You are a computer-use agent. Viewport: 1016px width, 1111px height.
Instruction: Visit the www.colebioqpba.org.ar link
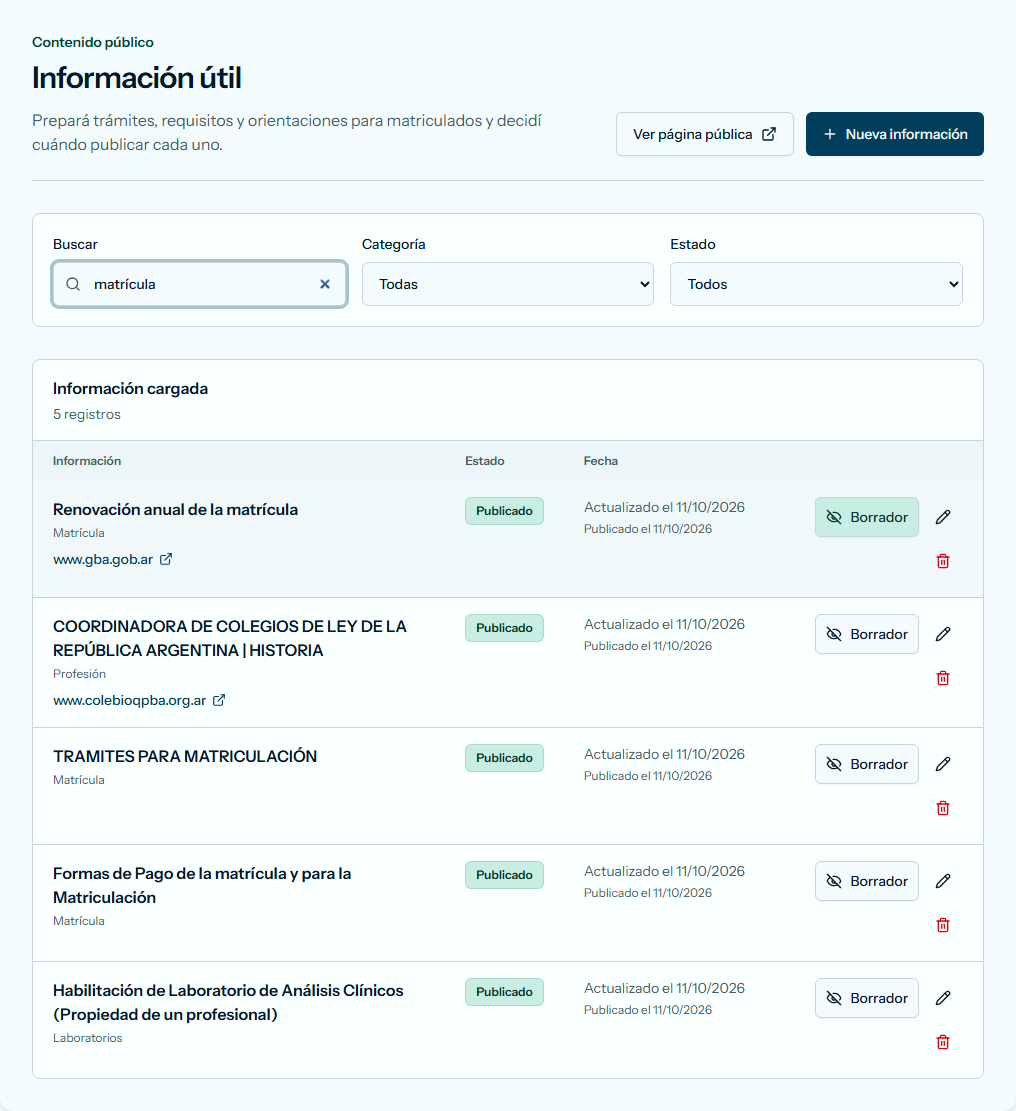[139, 701]
